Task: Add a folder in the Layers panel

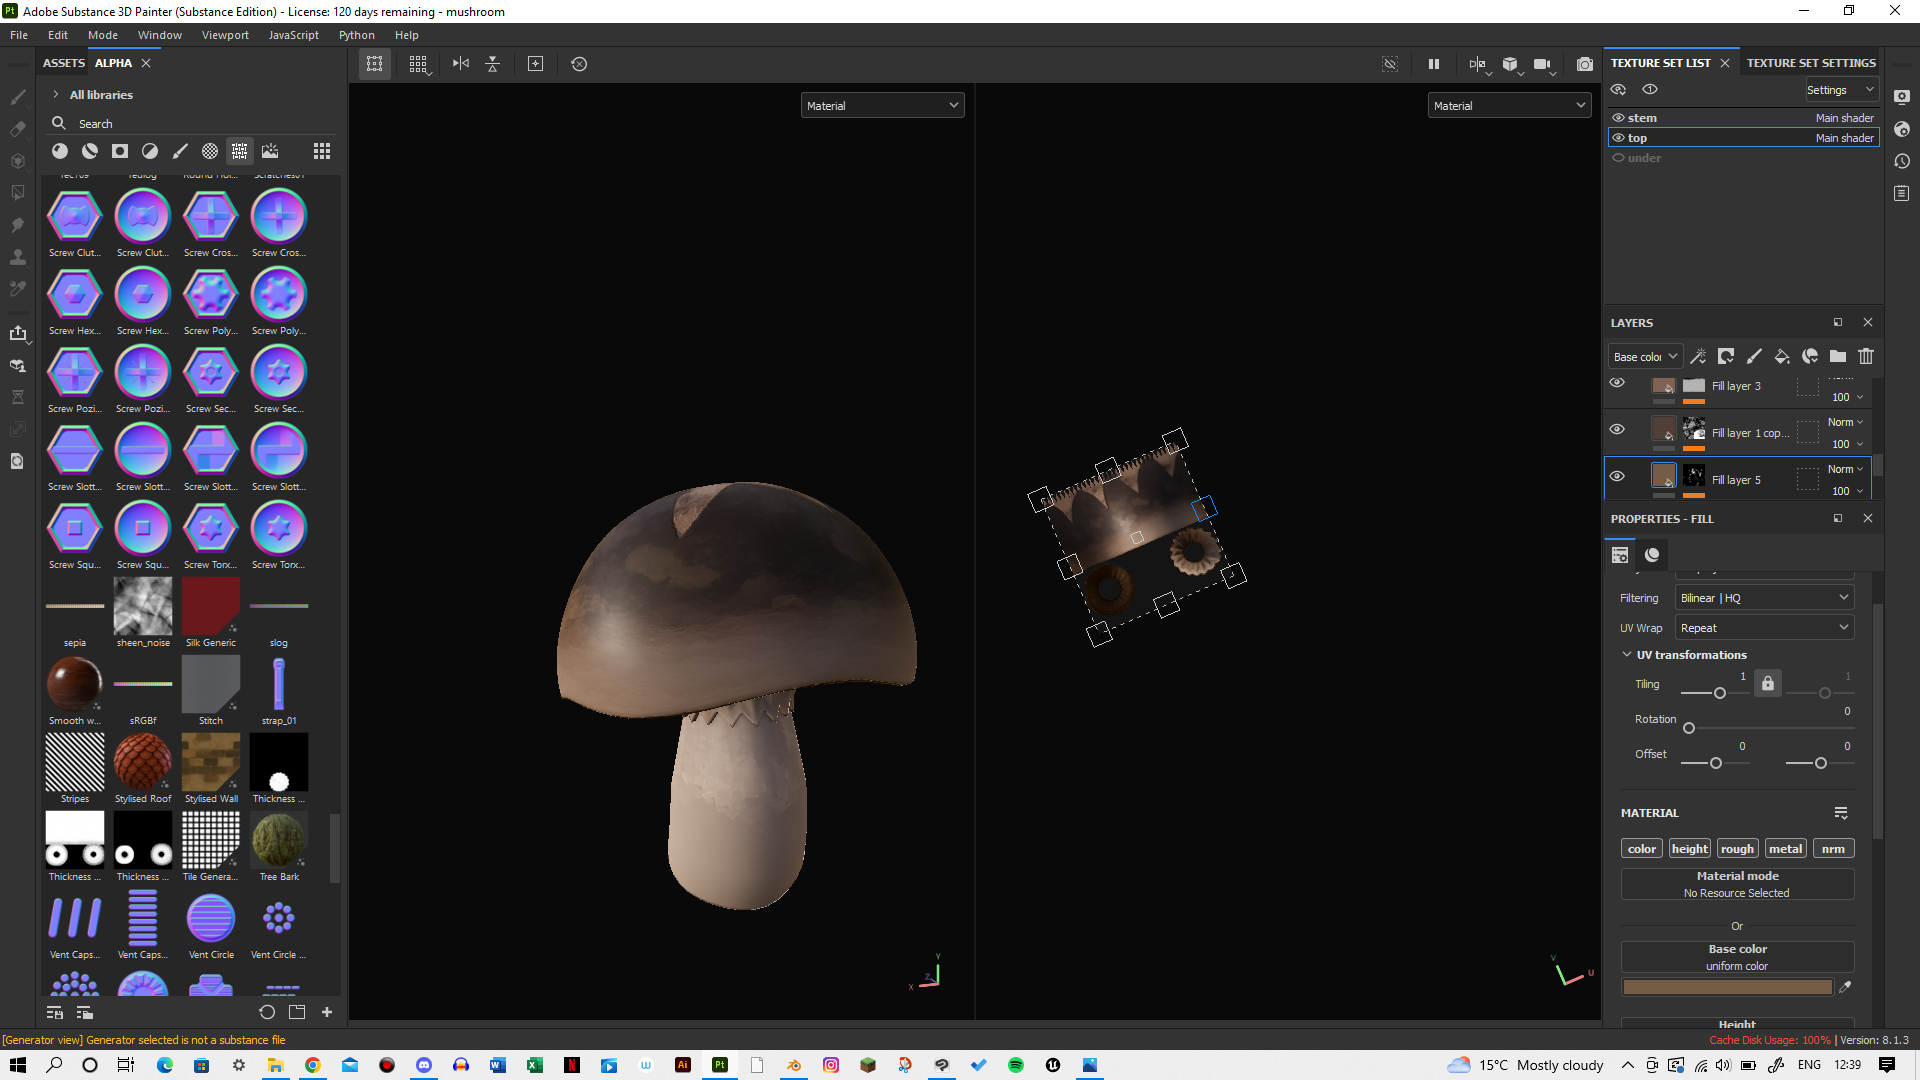Action: click(x=1838, y=356)
